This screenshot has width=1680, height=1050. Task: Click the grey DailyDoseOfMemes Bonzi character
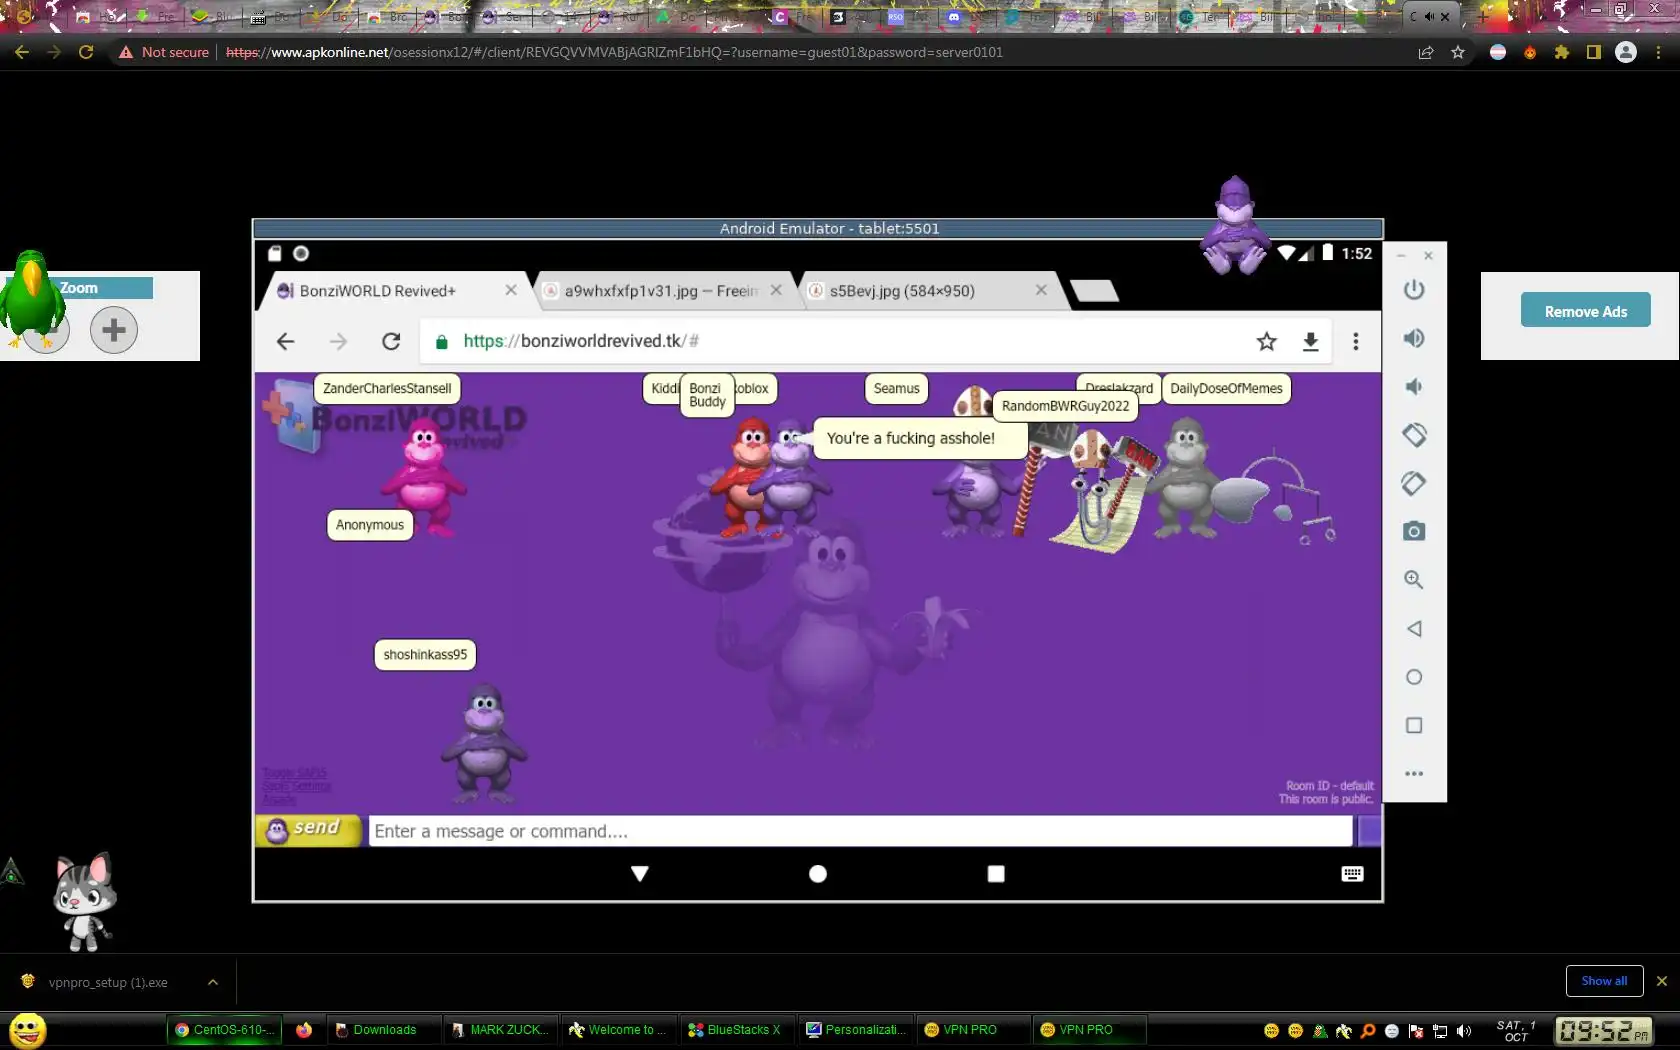[1186, 478]
